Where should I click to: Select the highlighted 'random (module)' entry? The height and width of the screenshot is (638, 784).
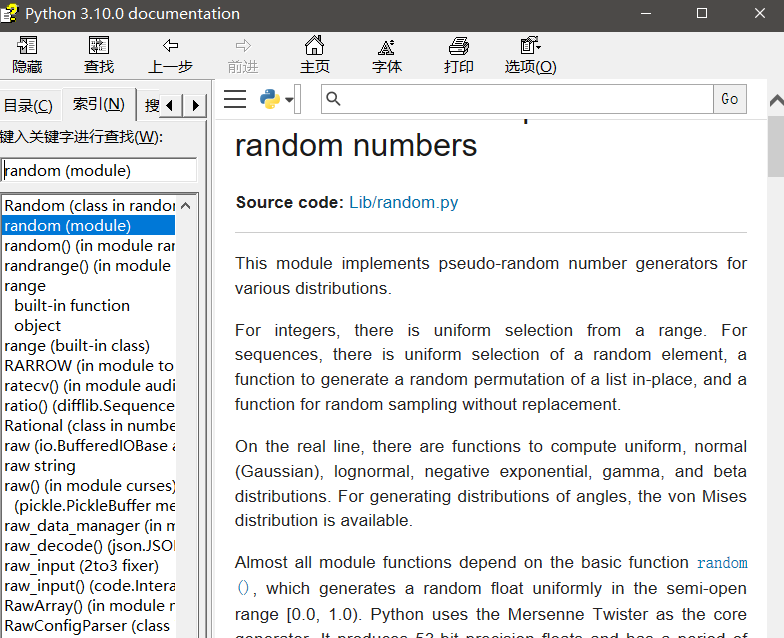(90, 226)
